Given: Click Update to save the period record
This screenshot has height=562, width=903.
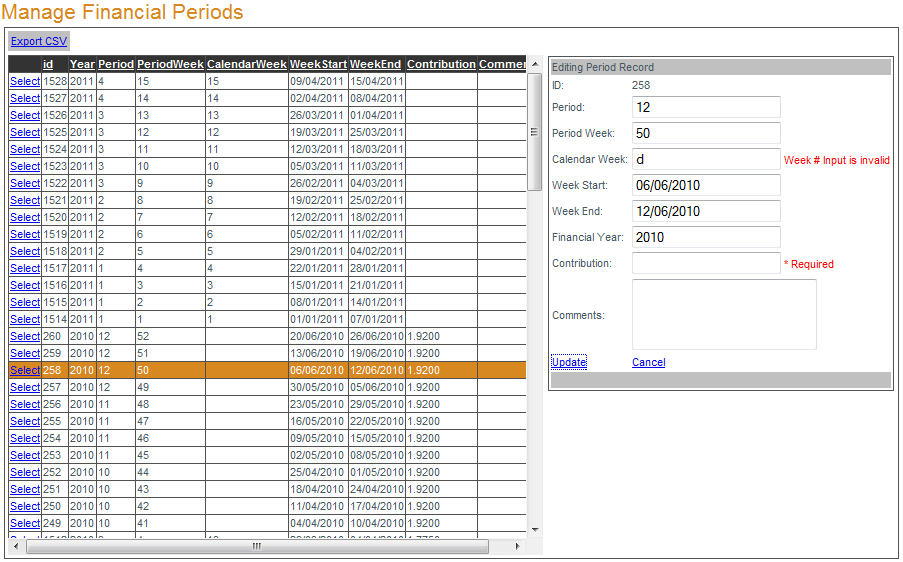Looking at the screenshot, I should (x=569, y=362).
